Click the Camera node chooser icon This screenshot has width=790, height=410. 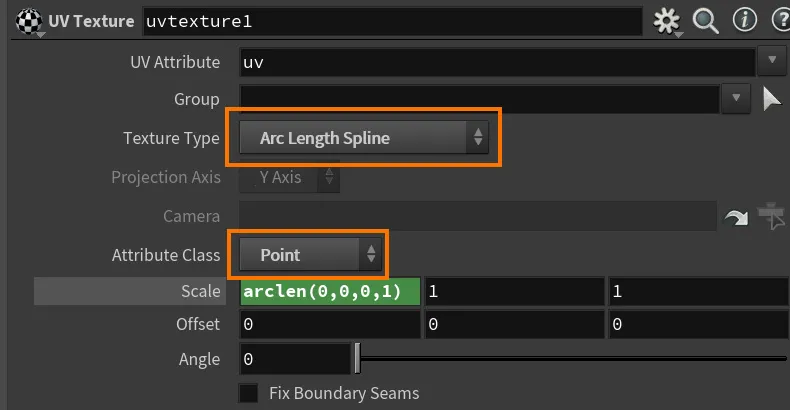pos(771,217)
